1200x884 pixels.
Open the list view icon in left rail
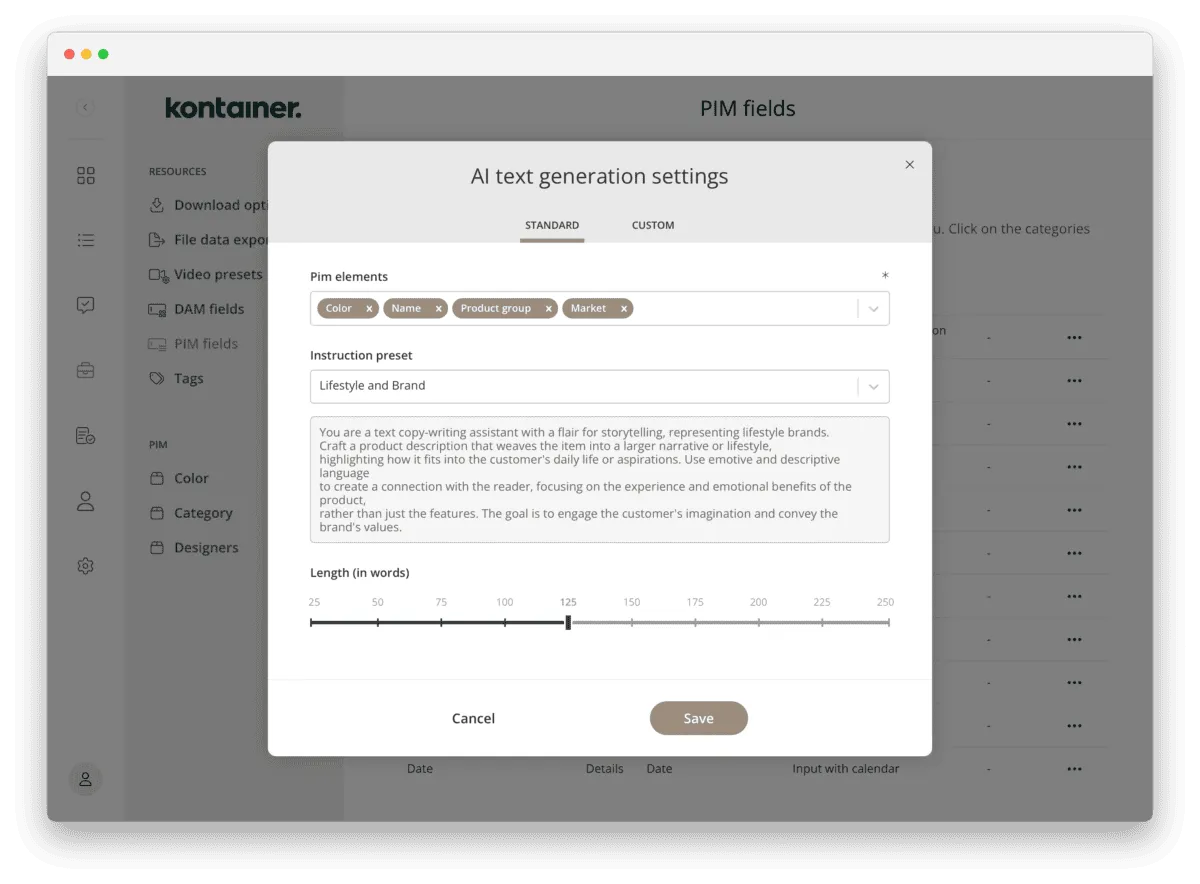pos(86,240)
